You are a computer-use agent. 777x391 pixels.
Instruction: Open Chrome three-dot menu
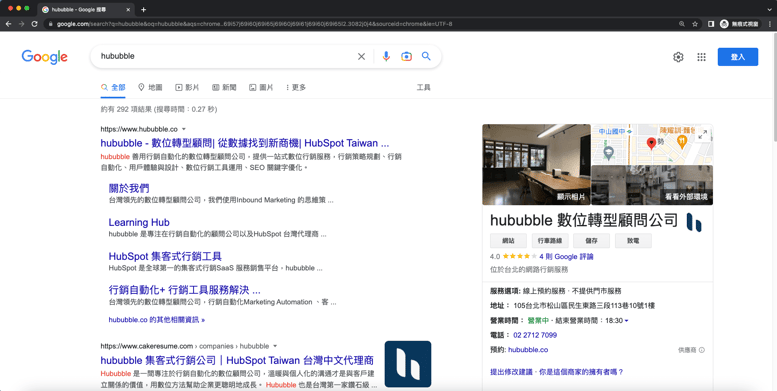pos(770,24)
